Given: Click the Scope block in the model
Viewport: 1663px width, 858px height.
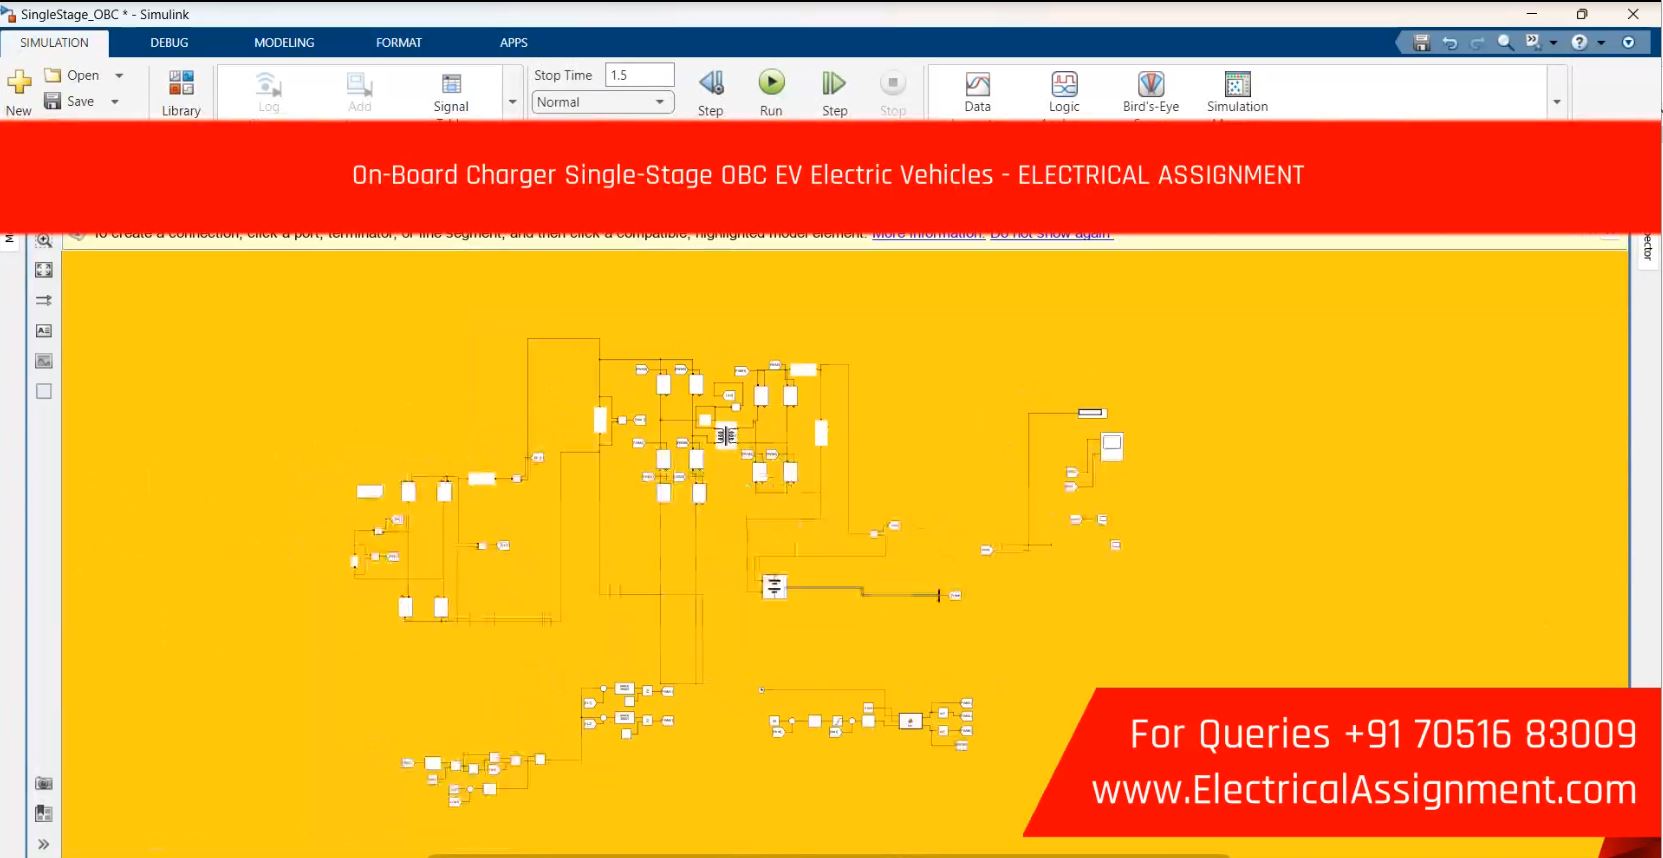Looking at the screenshot, I should [x=1112, y=446].
